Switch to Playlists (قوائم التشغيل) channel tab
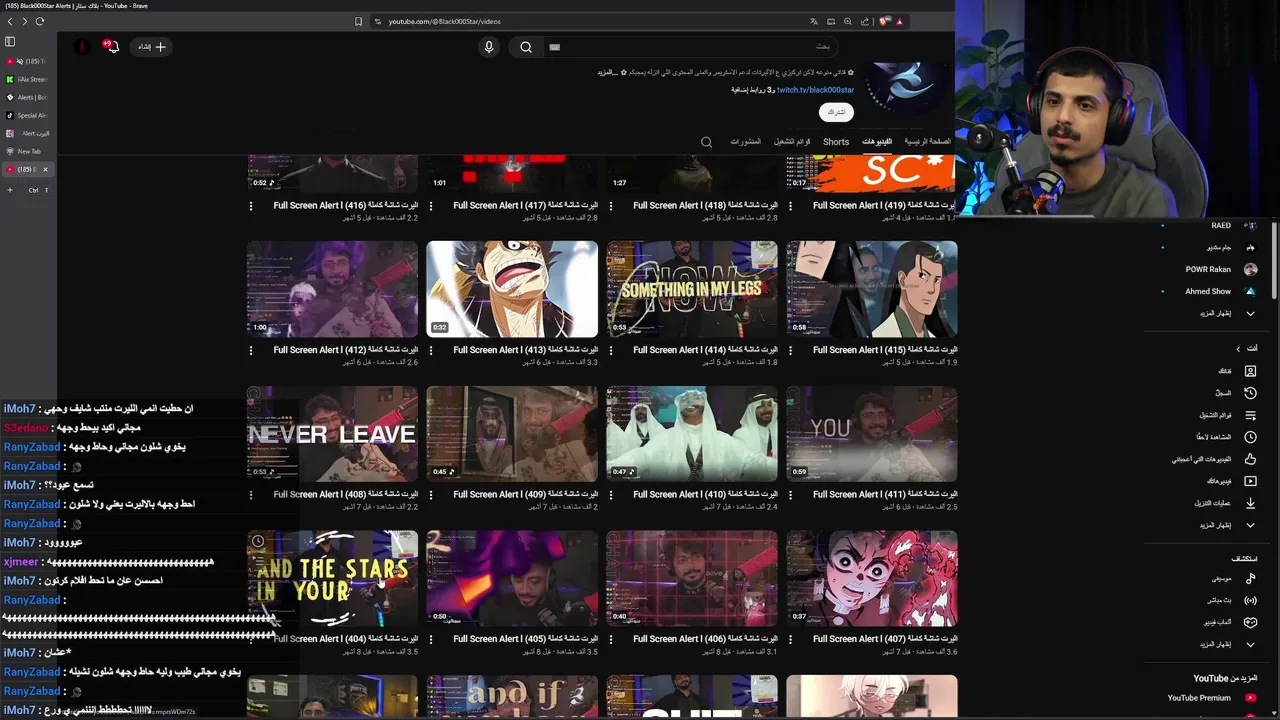1280x720 pixels. coord(792,142)
